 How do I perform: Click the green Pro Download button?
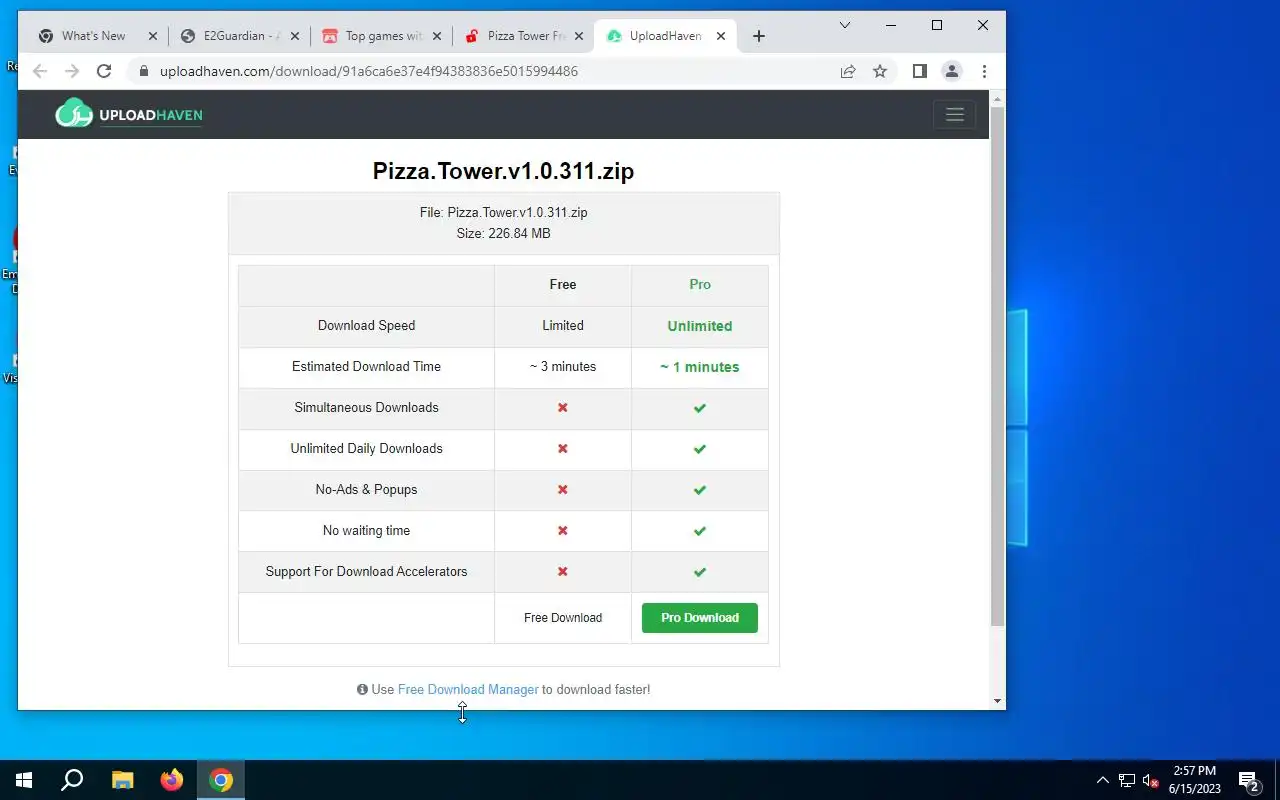click(x=700, y=618)
